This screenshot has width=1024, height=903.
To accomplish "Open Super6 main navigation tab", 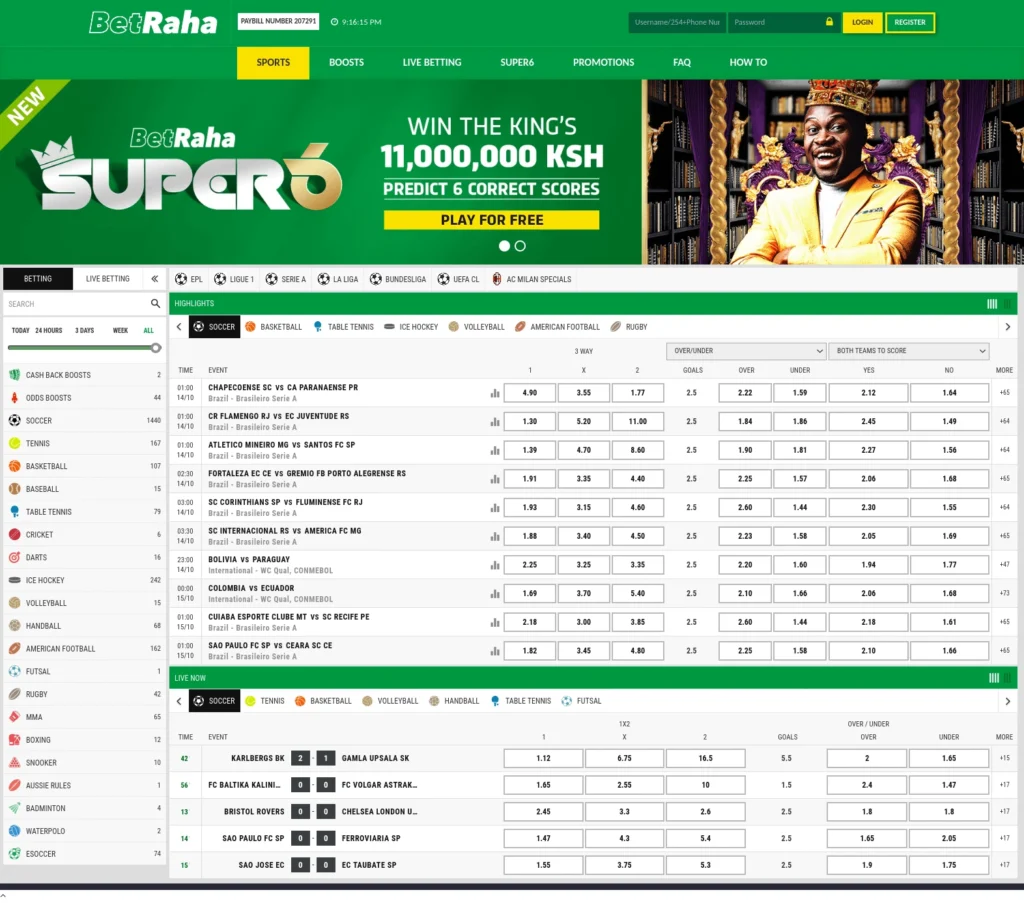I will tap(517, 63).
